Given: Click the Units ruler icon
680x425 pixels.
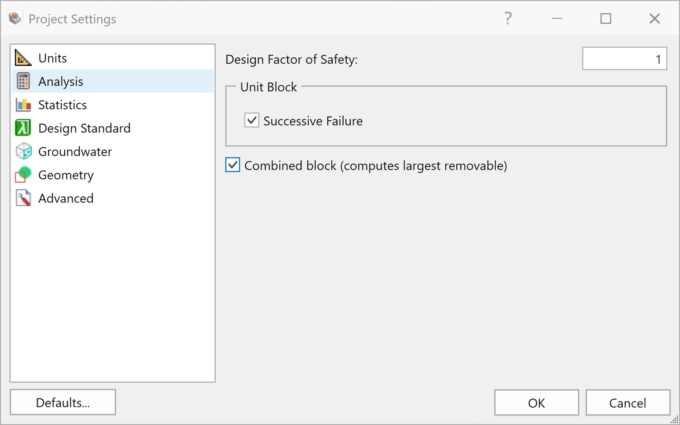Looking at the screenshot, I should [23, 58].
